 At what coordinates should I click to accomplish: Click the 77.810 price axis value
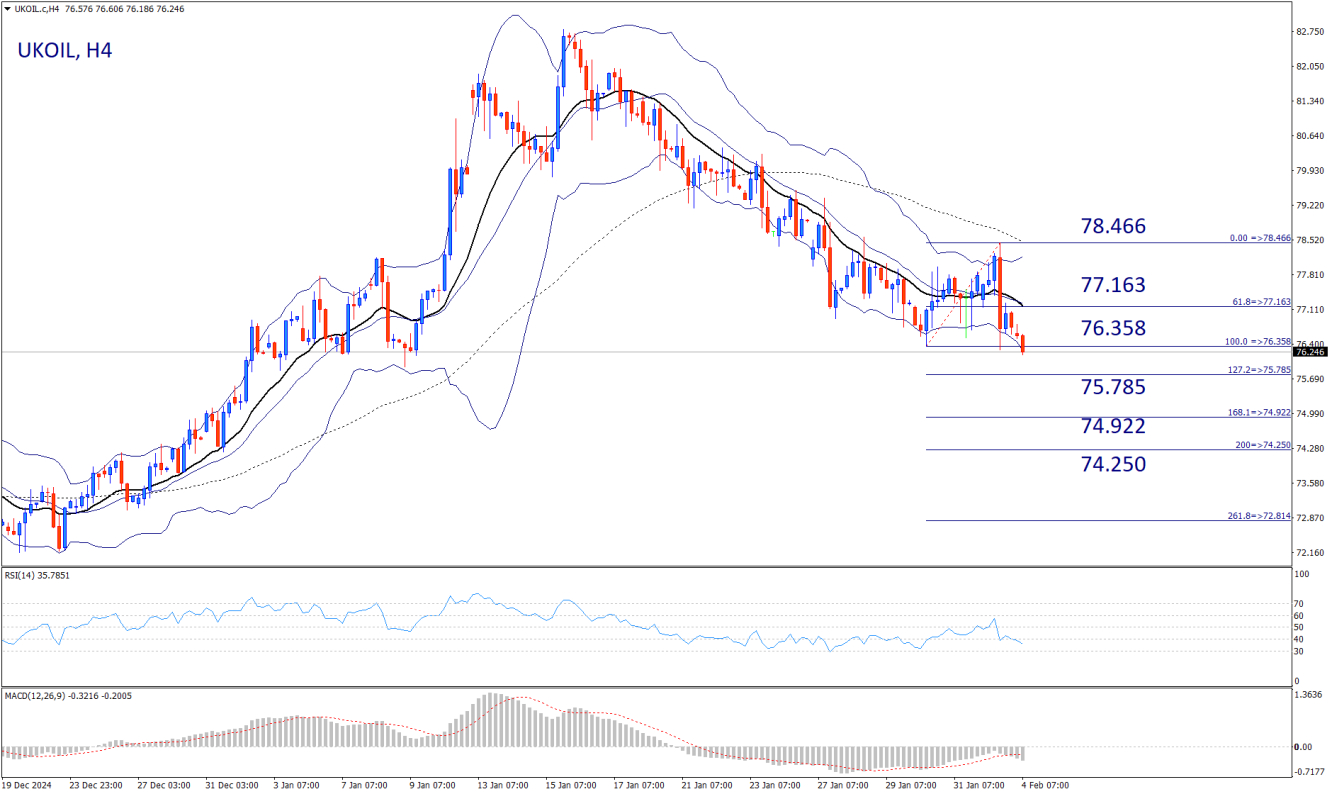tap(1310, 275)
